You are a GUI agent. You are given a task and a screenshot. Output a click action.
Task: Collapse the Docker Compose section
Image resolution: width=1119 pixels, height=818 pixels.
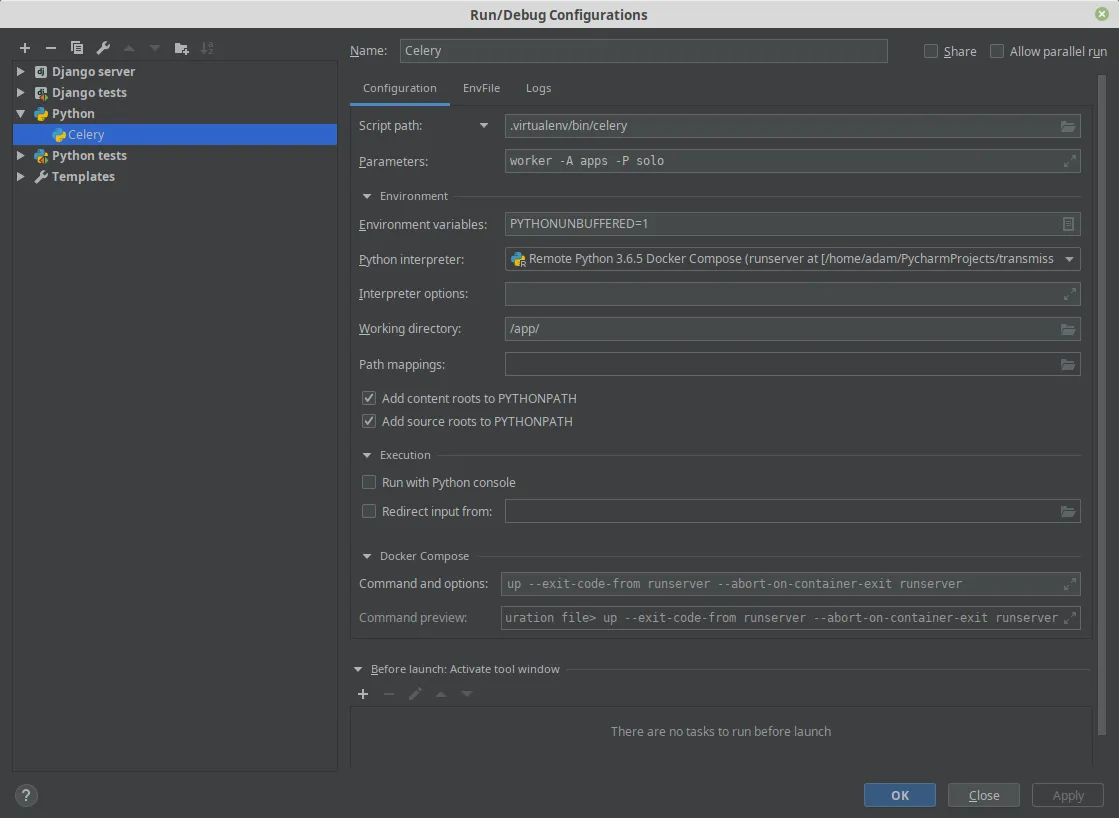[x=367, y=556]
